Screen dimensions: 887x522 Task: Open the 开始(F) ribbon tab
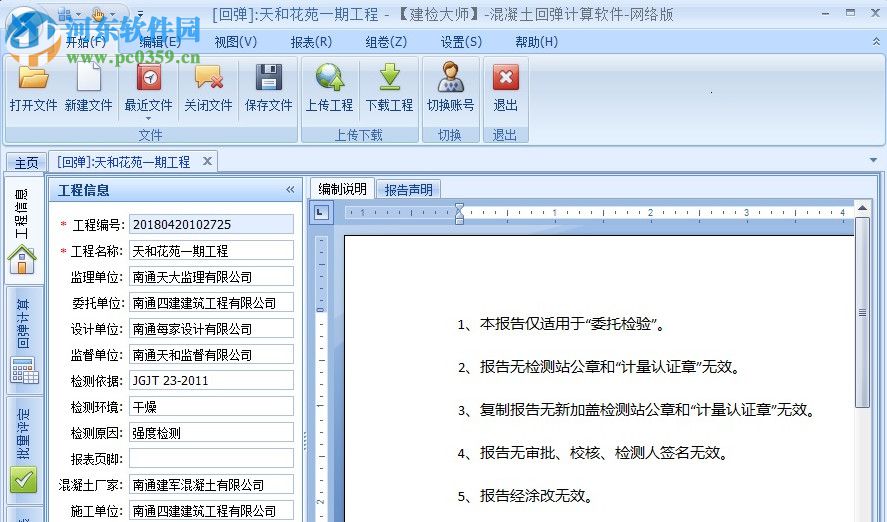coord(85,42)
